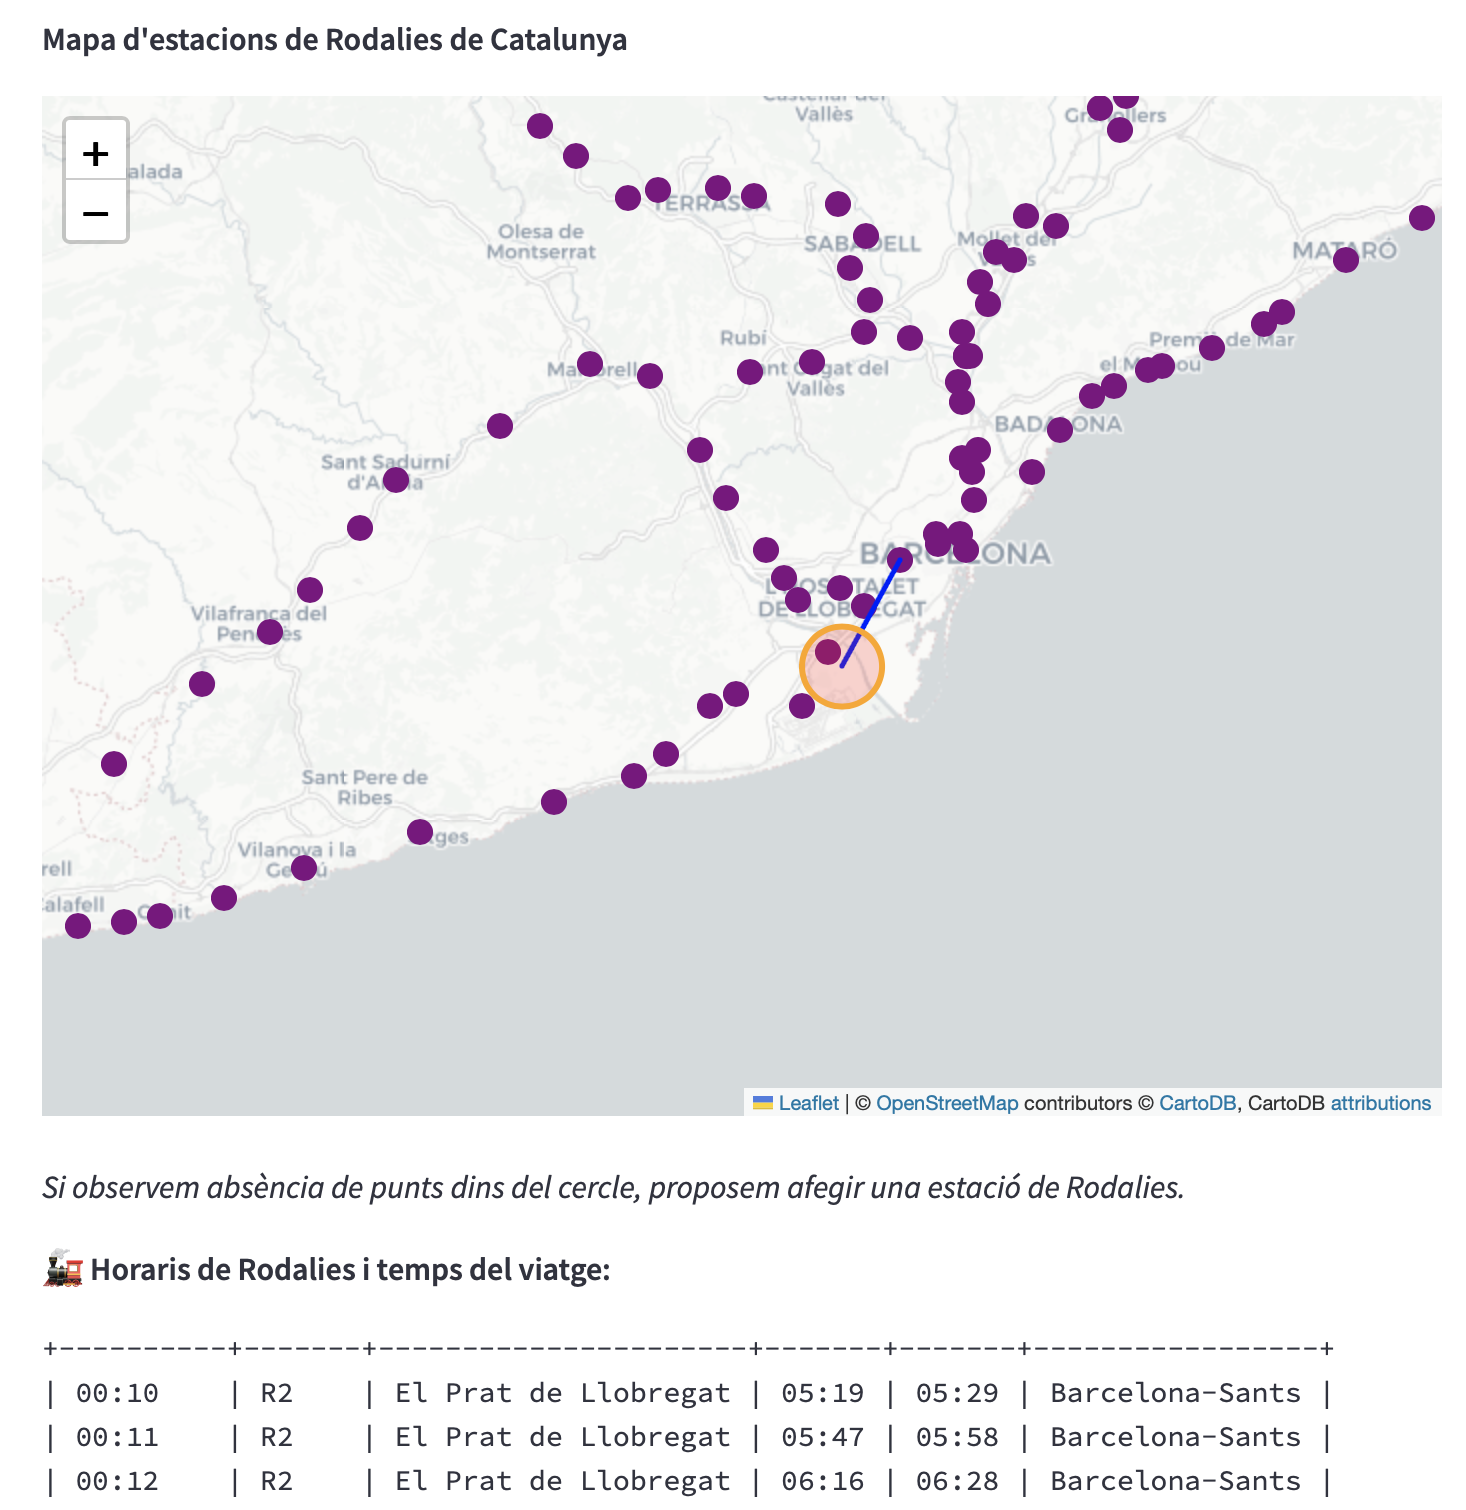Image resolution: width=1466 pixels, height=1510 pixels.
Task: Select the 06:16 departure time cell
Action: 822,1481
